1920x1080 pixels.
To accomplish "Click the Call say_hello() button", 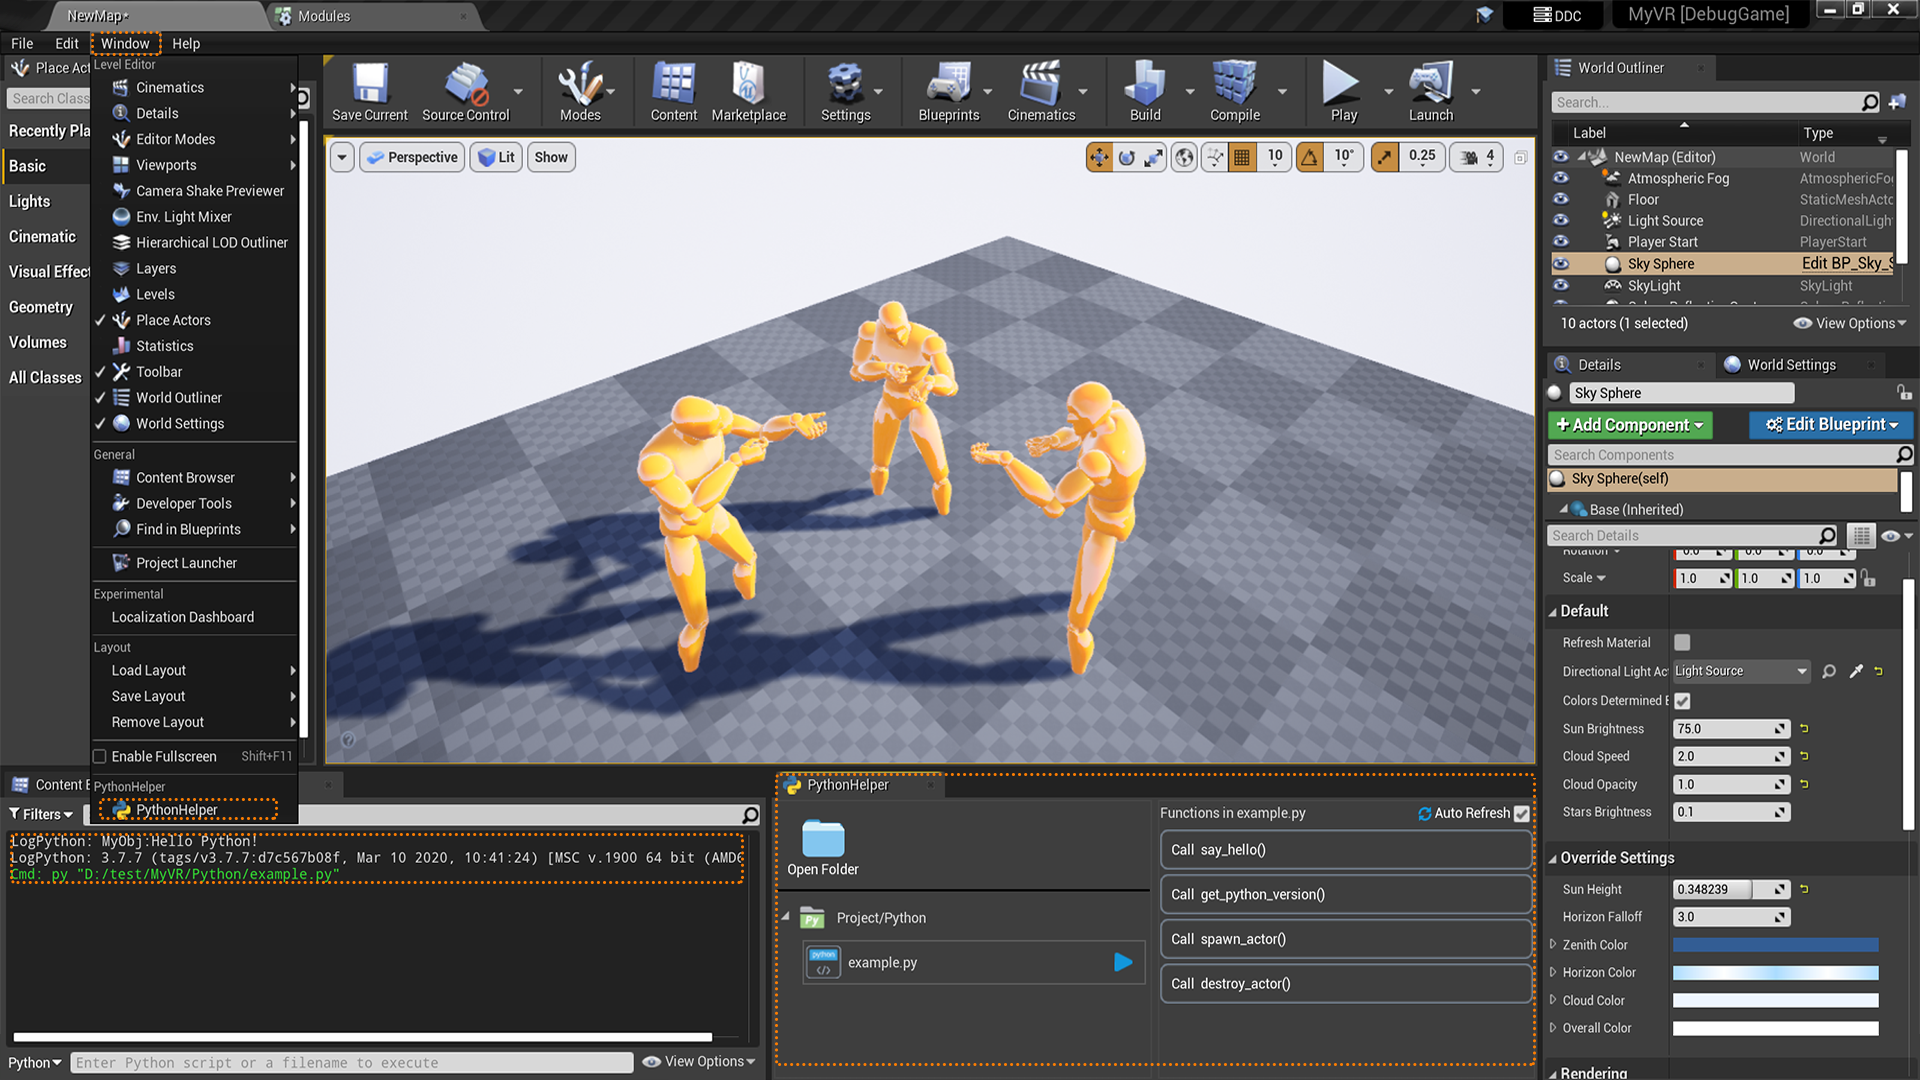I will (1345, 850).
